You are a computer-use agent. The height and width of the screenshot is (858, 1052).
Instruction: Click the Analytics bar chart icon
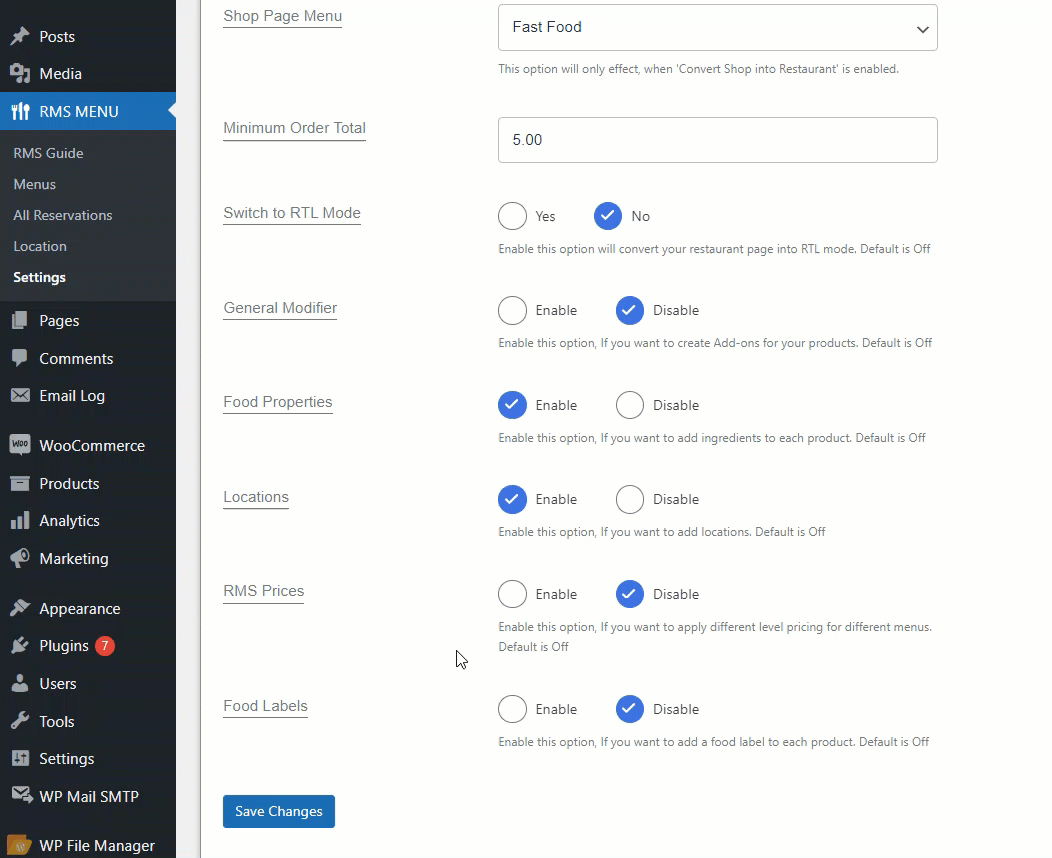pos(20,521)
